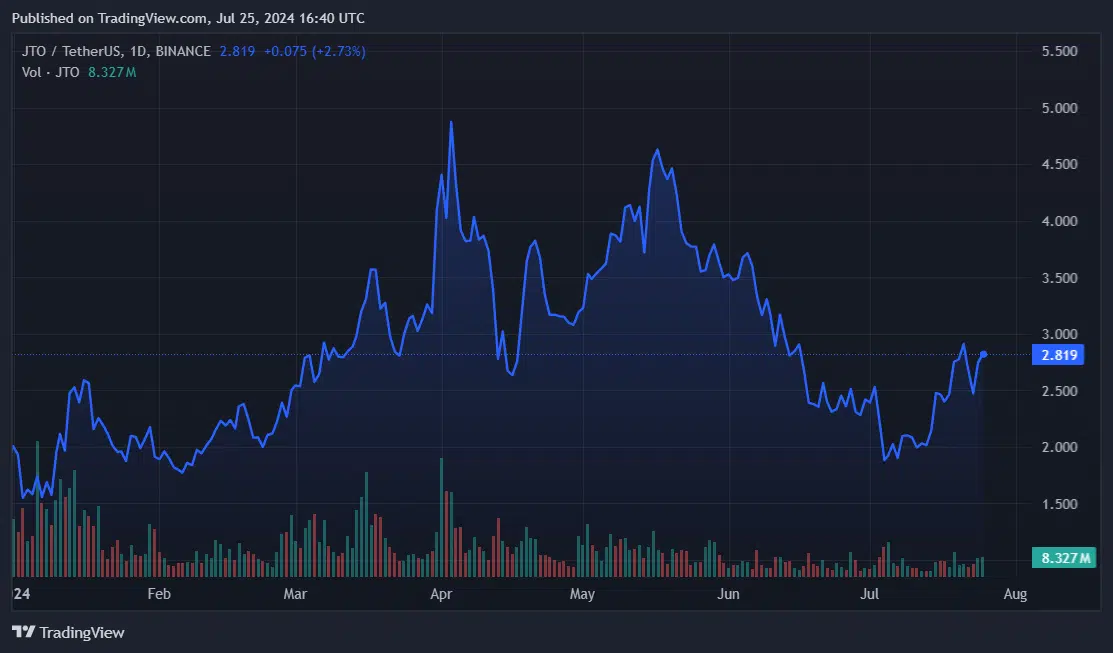1113x653 pixels.
Task: Click the Apr label on time axis
Action: pyautogui.click(x=441, y=594)
